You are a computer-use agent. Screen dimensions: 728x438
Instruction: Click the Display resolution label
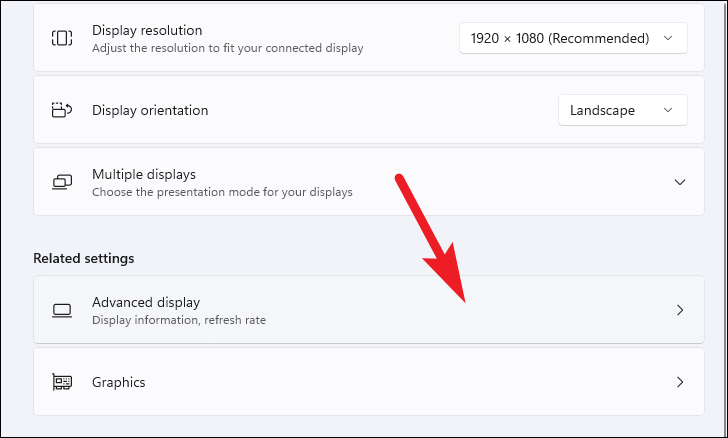(147, 31)
